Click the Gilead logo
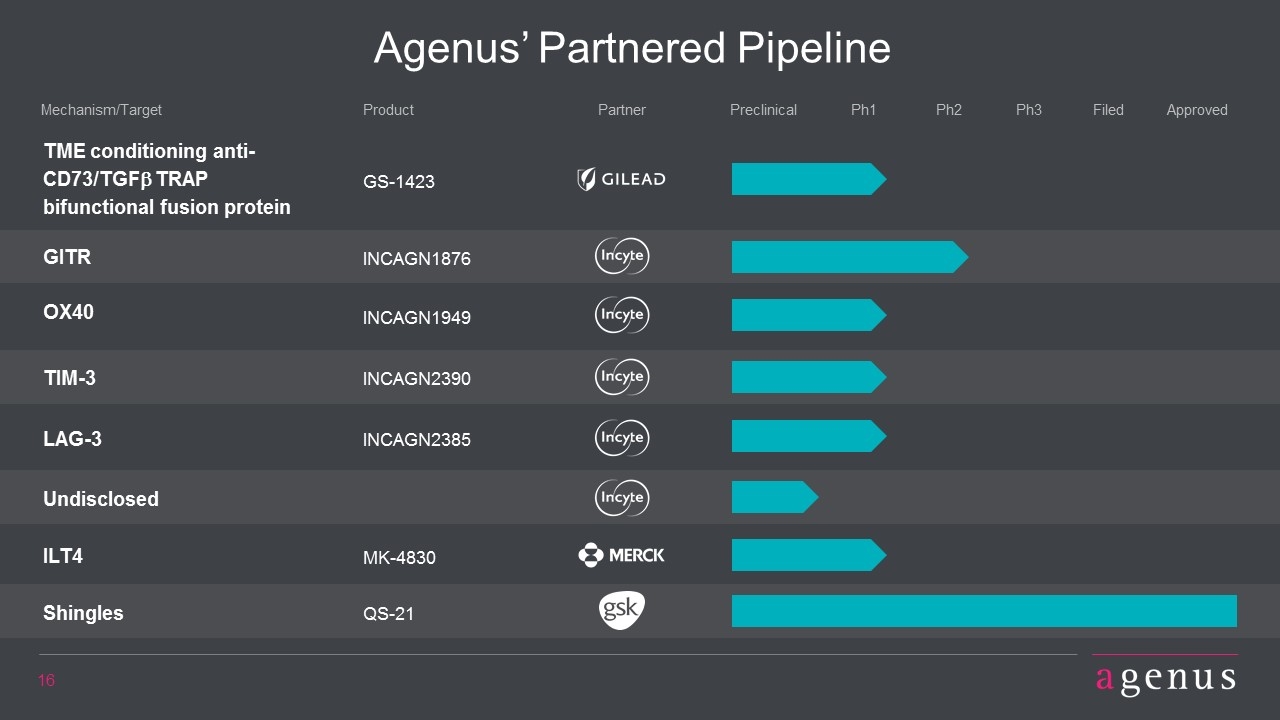The image size is (1280, 720). click(x=621, y=179)
